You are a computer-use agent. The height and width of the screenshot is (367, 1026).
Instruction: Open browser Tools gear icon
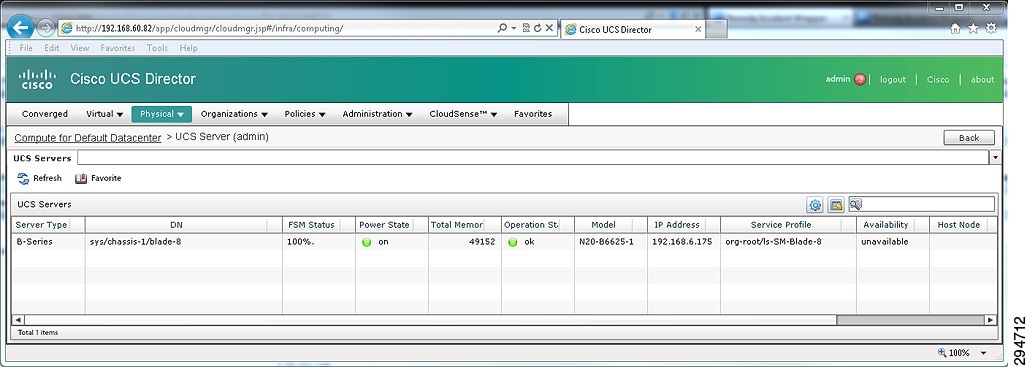991,28
